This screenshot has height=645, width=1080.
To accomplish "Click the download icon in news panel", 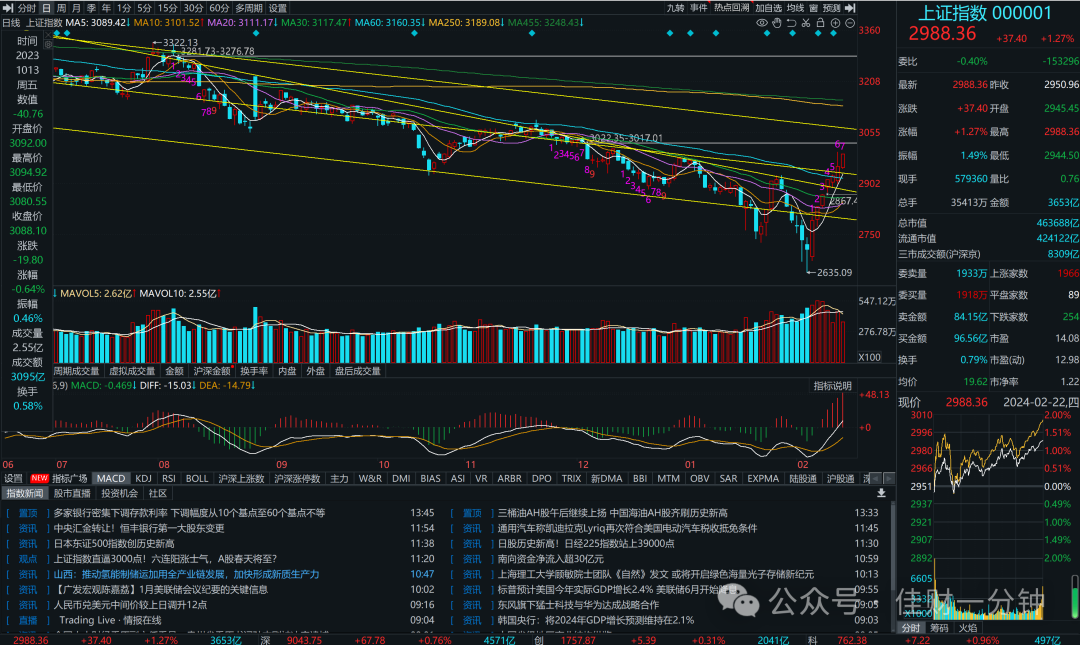I will [x=881, y=493].
